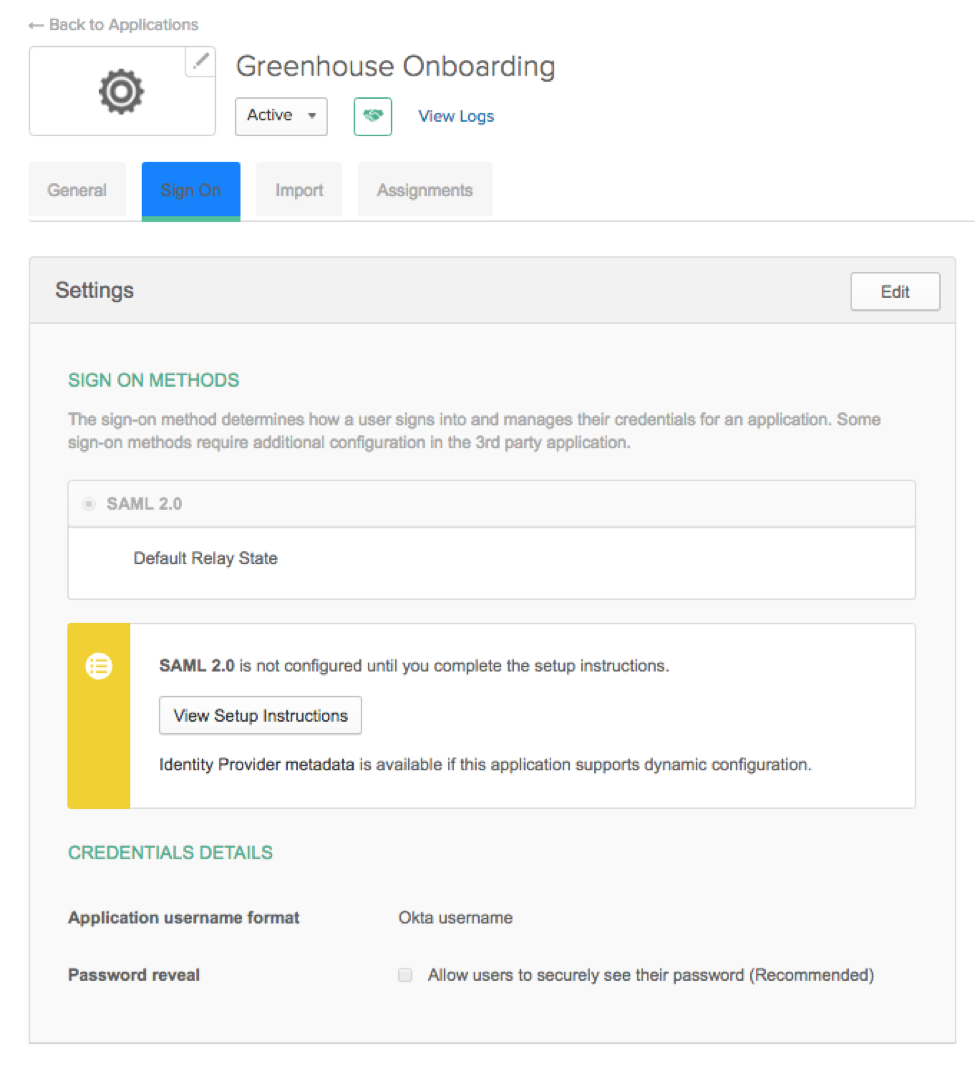Click the gear application logo
Screen dimensions: 975x1071
[122, 92]
